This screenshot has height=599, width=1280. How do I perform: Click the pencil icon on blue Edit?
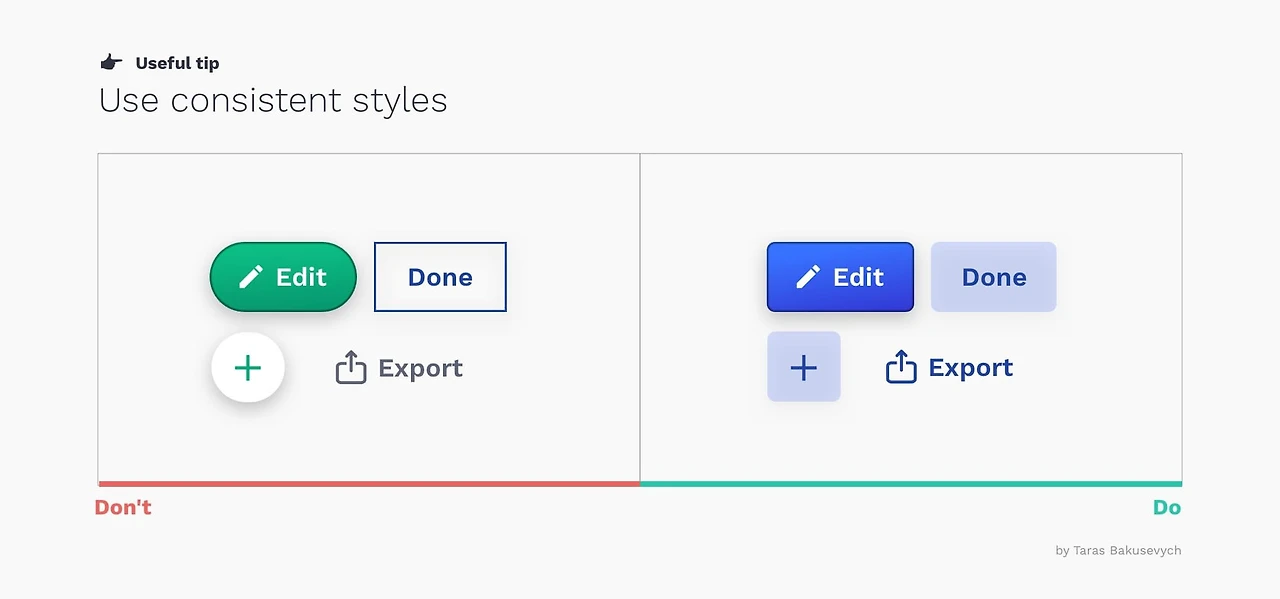point(809,277)
